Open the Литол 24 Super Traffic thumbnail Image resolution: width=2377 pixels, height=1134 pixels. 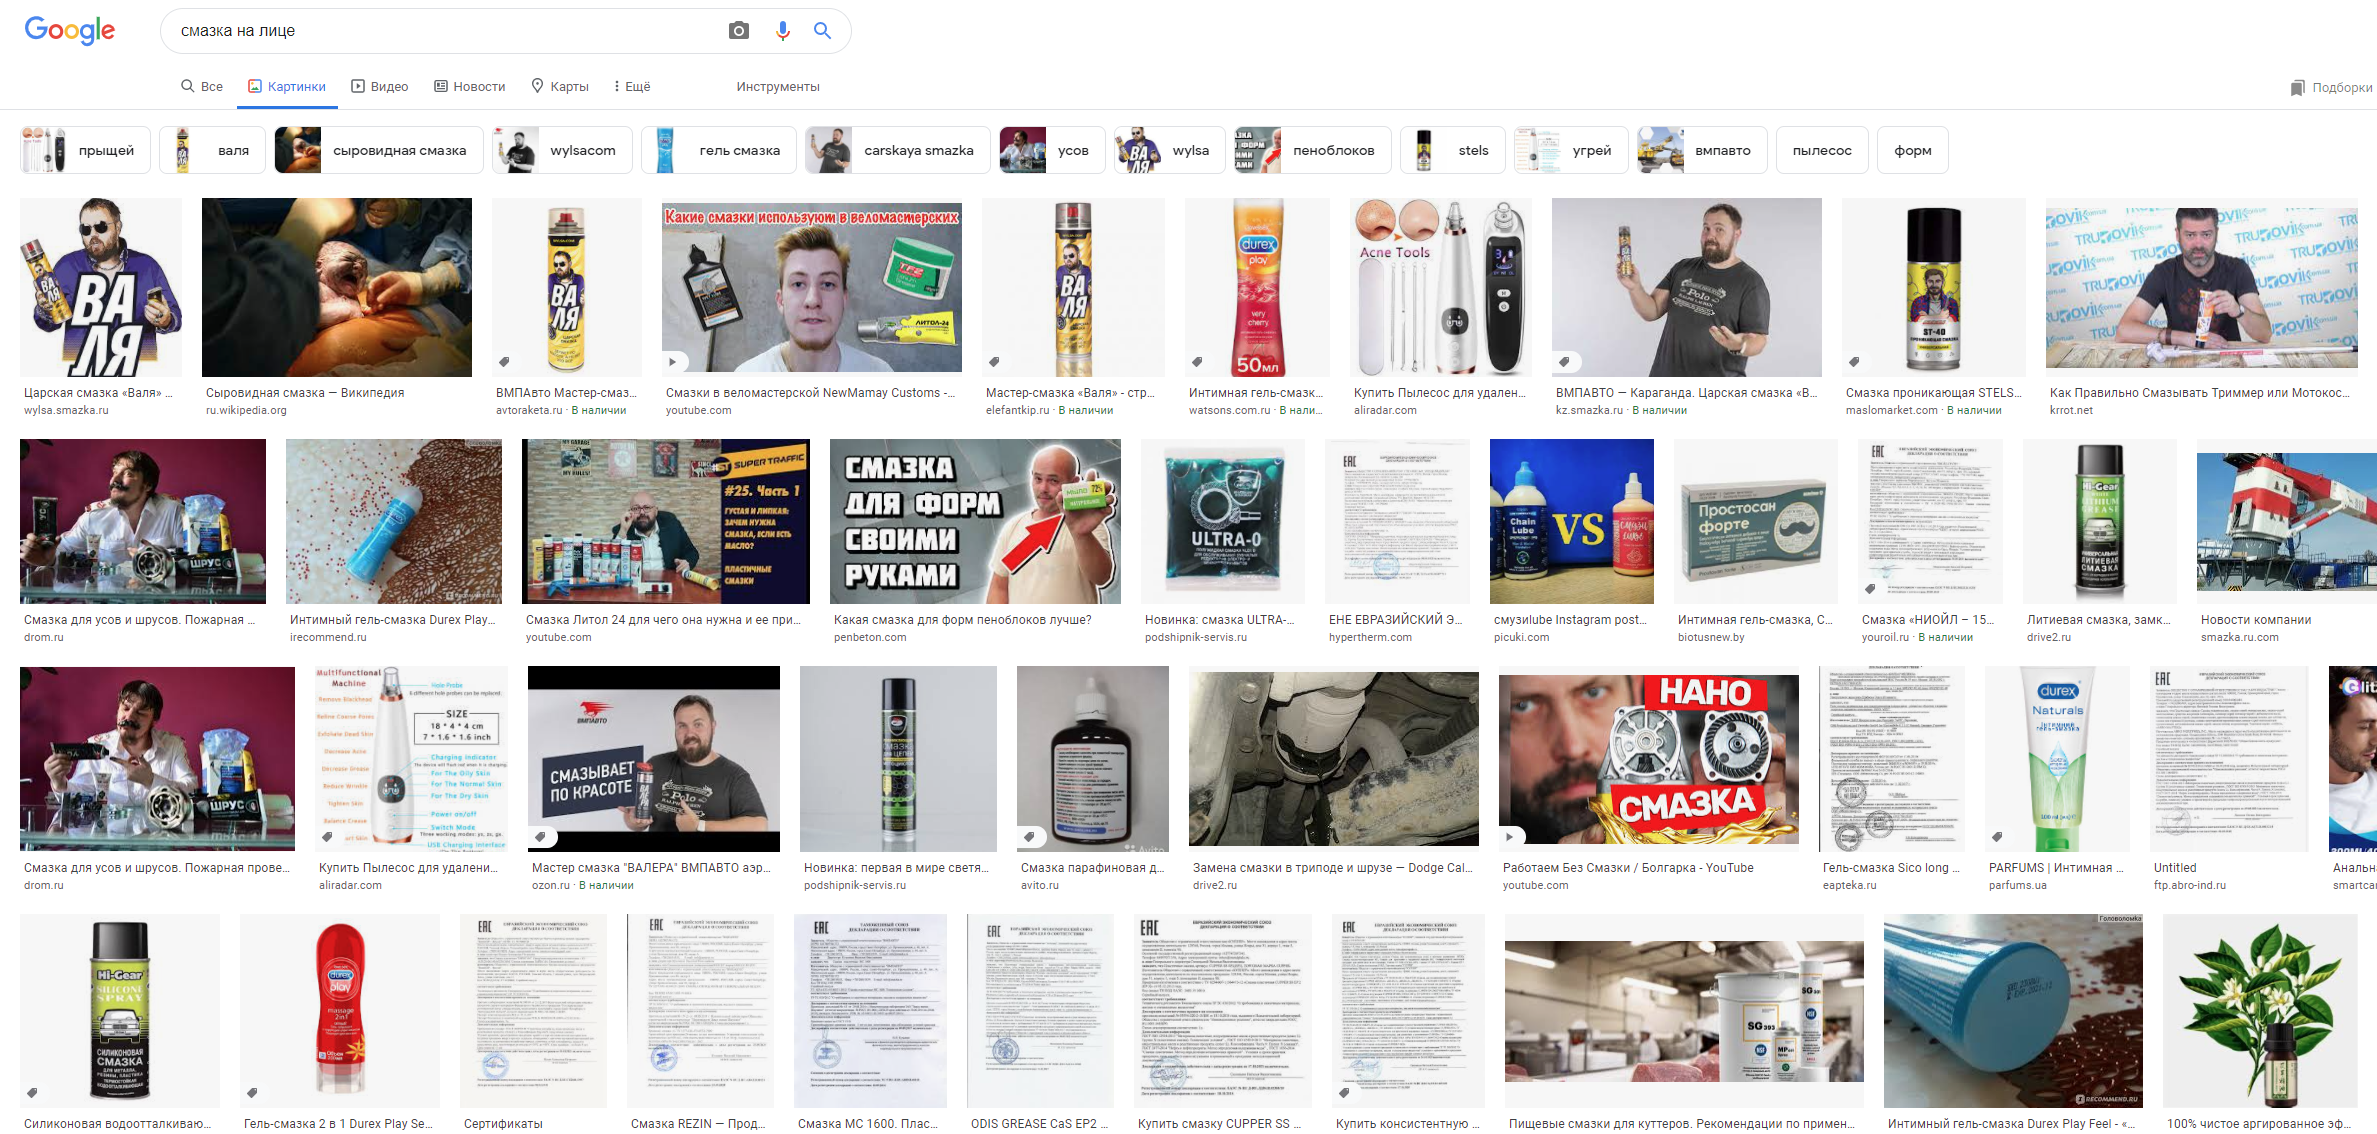coord(666,521)
